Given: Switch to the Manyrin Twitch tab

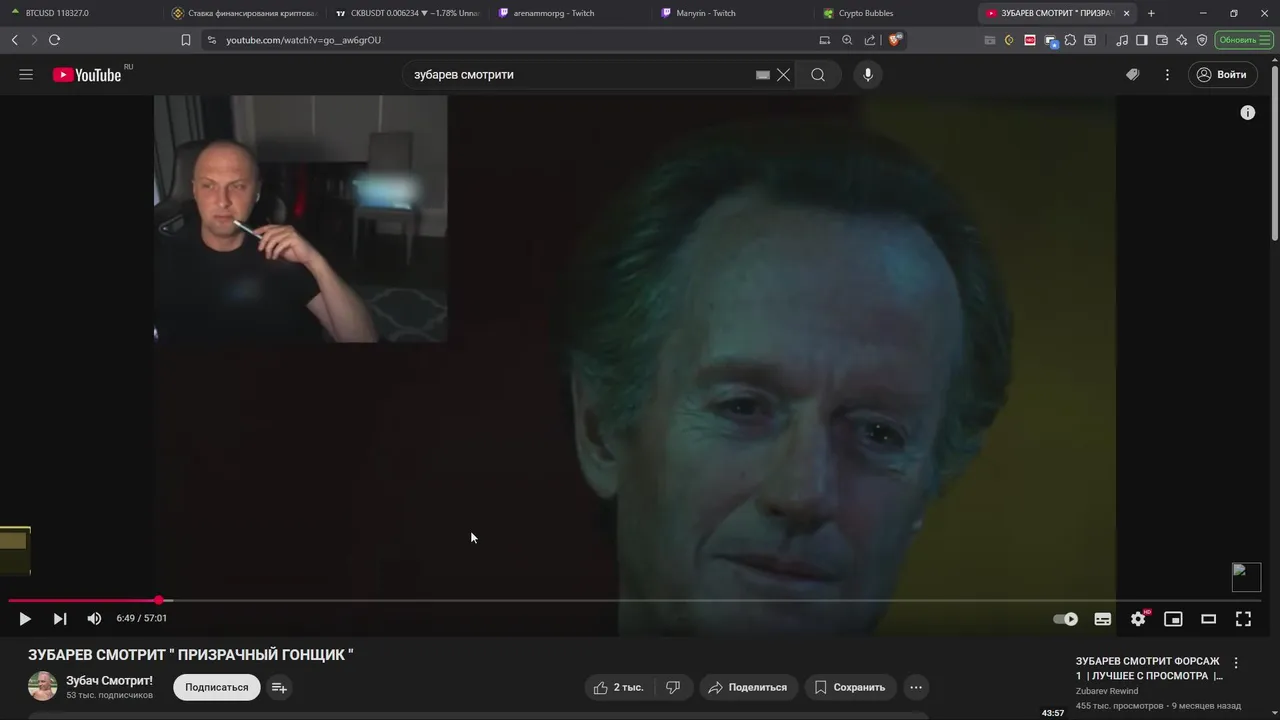Looking at the screenshot, I should pos(733,13).
